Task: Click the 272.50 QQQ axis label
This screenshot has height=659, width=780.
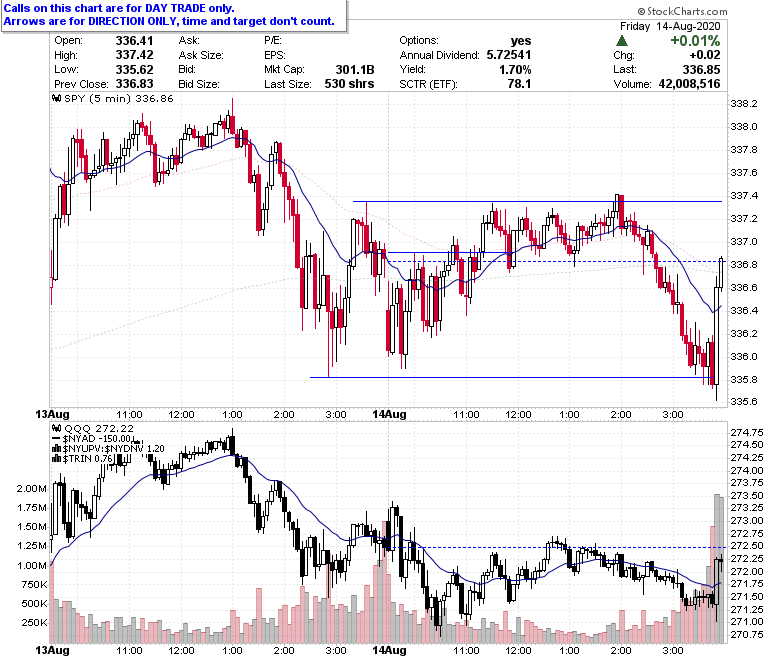Action: tap(747, 546)
